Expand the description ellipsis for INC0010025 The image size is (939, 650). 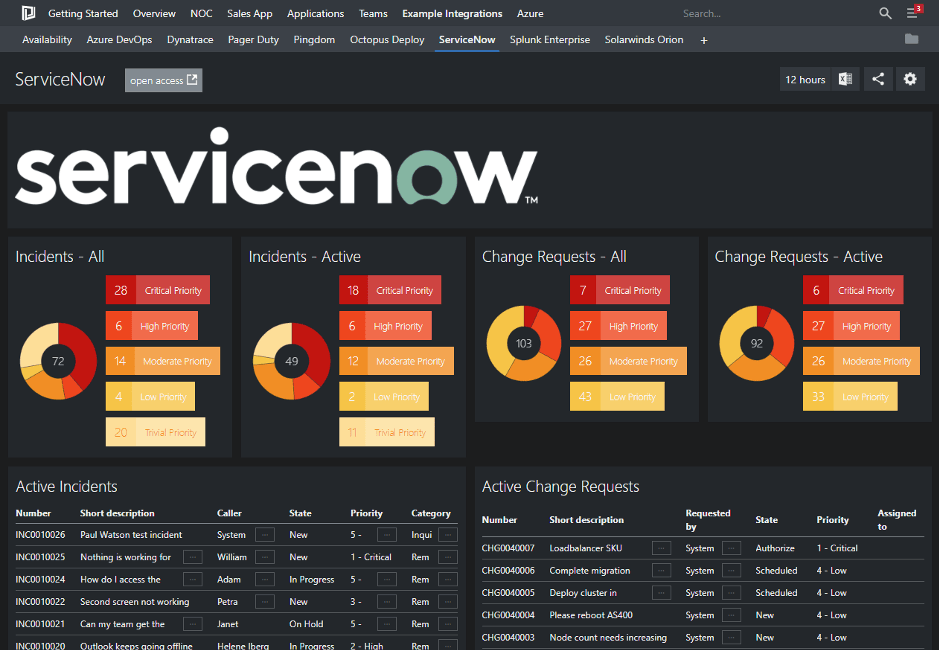point(192,557)
